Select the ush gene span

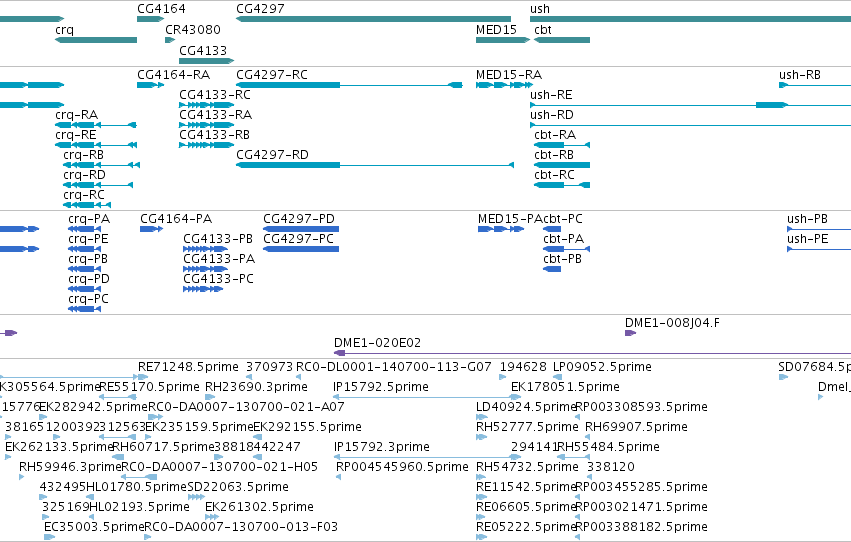click(690, 19)
